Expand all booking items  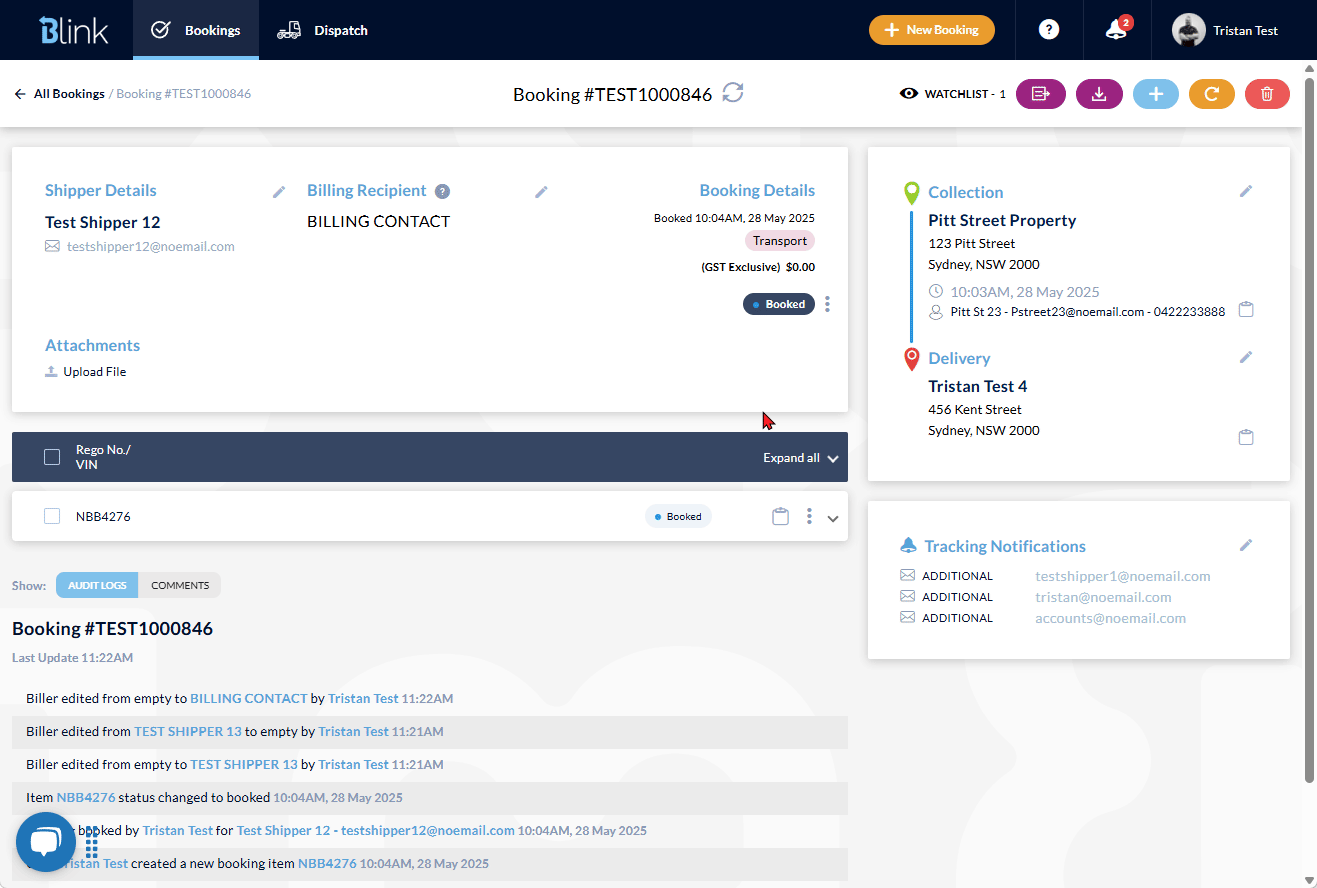[x=800, y=458]
